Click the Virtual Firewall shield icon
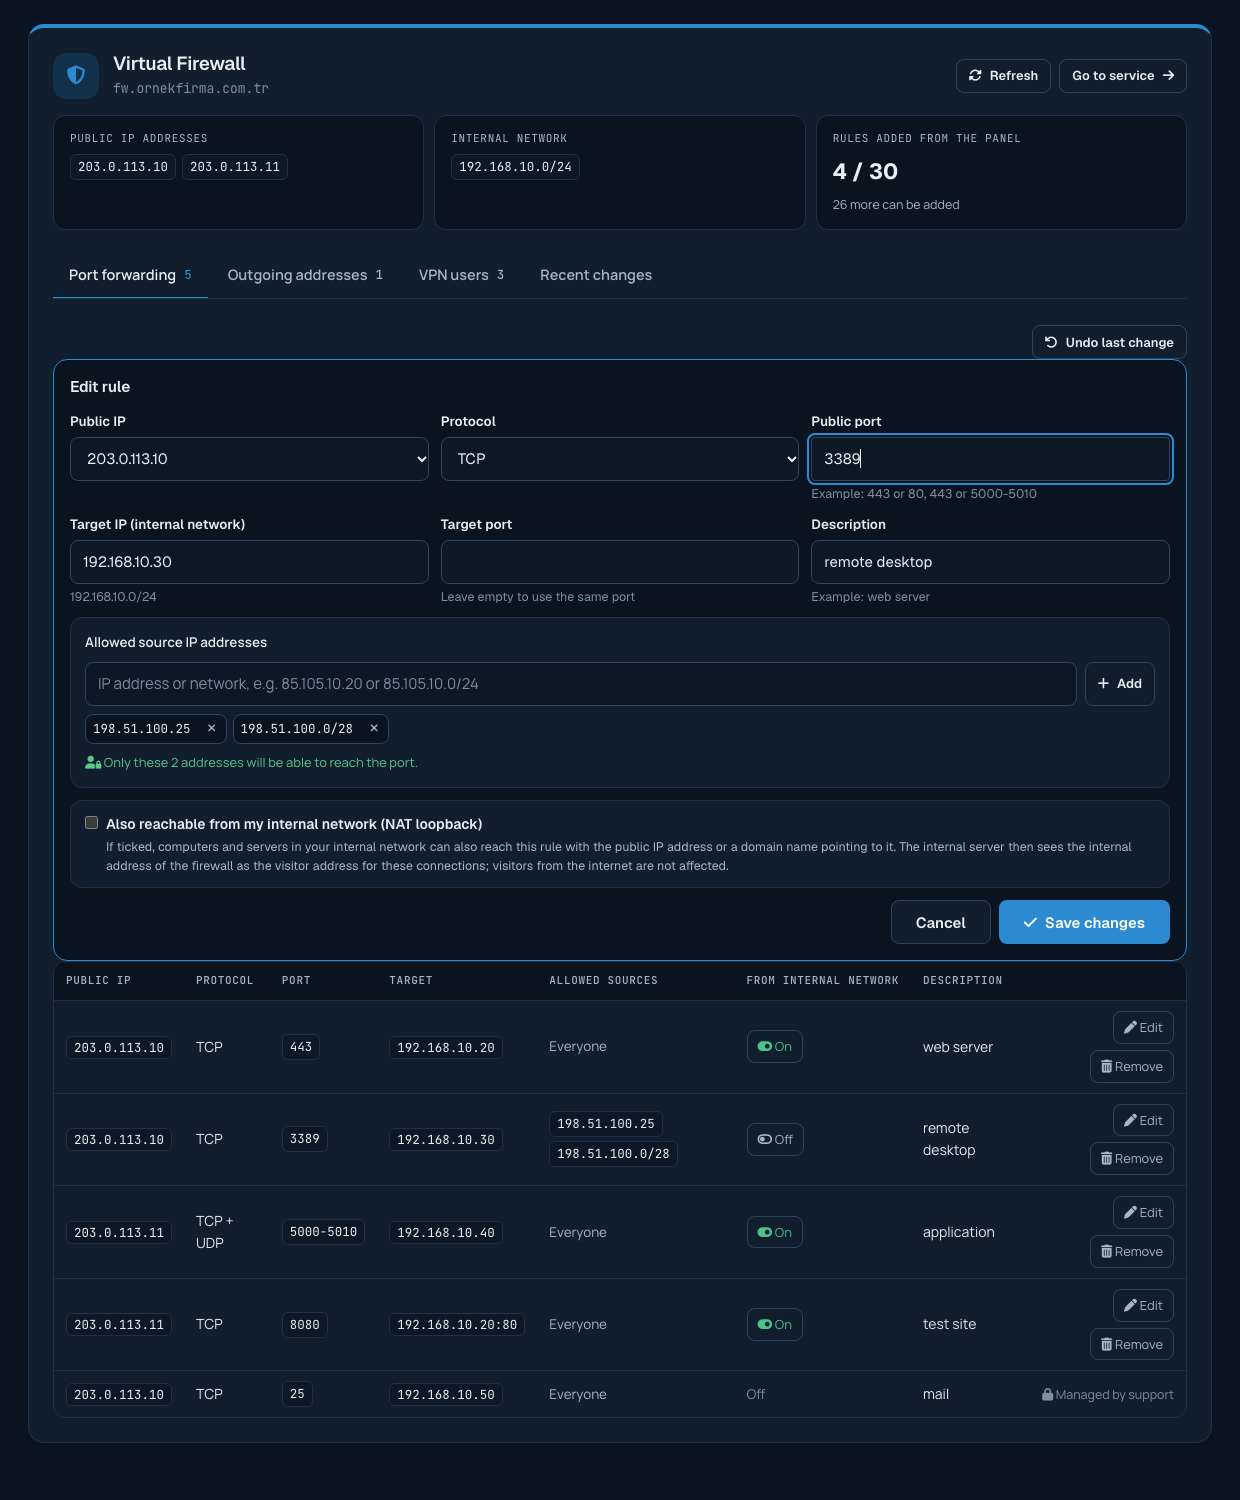The image size is (1240, 1500). 76,76
